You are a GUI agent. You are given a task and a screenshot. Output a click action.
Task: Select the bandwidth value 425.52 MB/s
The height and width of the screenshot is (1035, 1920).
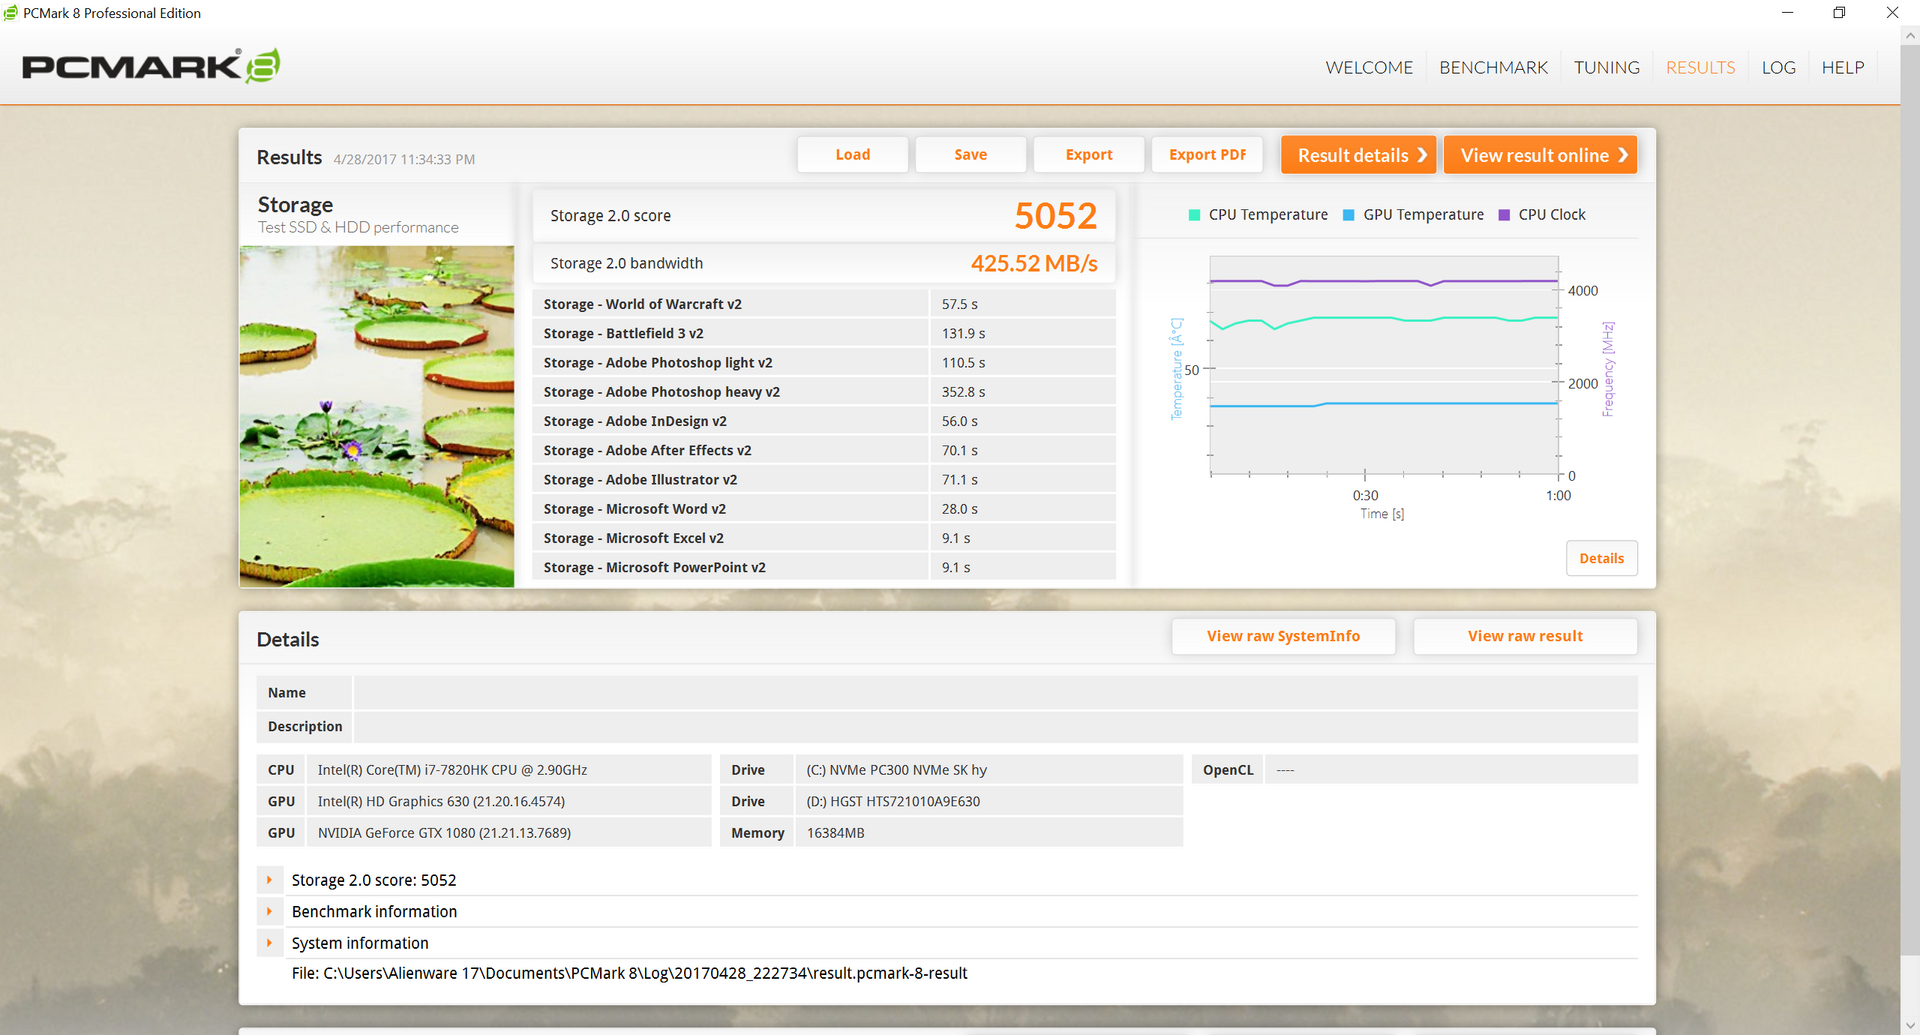1034,264
